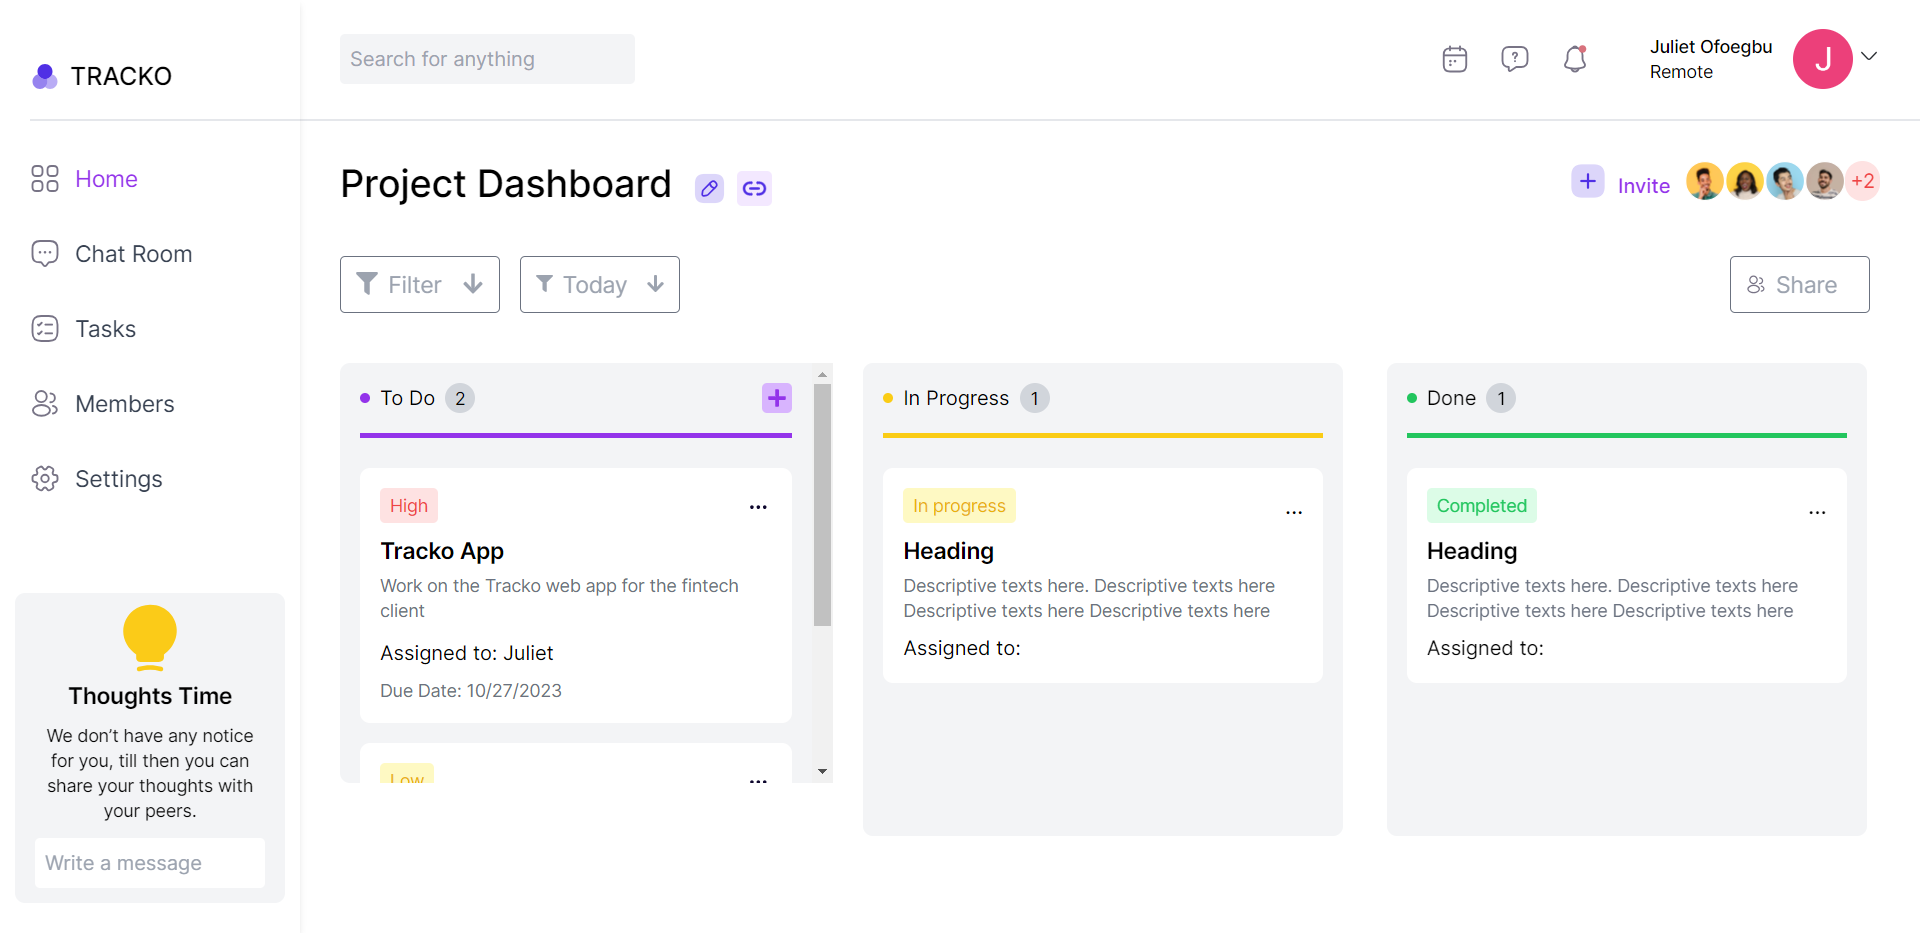Open Settings in the sidebar
Screen dimensions: 1920x933
coord(118,479)
